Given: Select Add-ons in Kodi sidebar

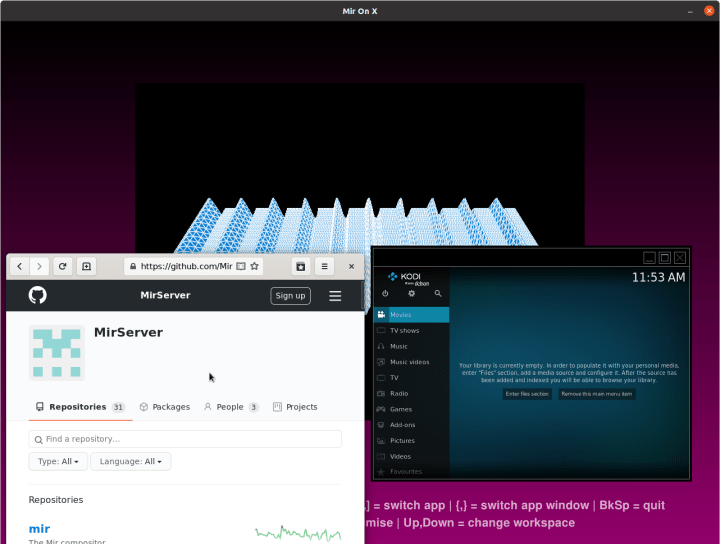Looking at the screenshot, I should click(411, 425).
